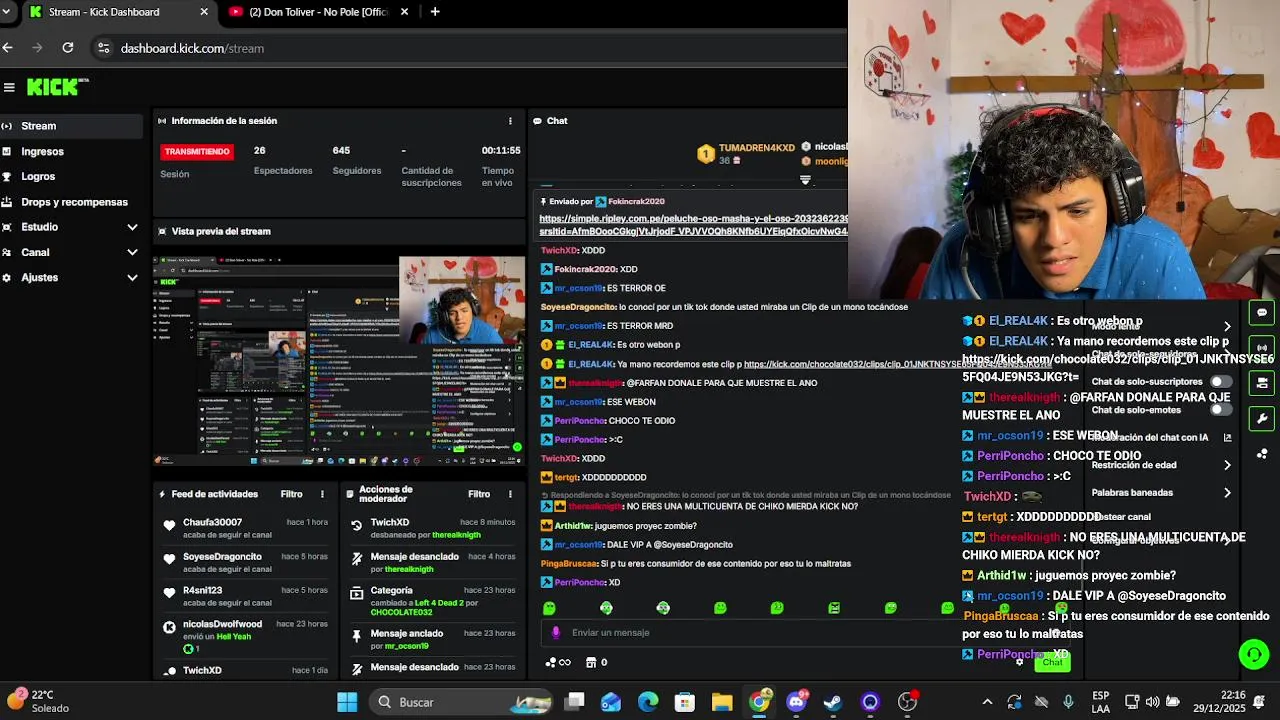The image size is (1280, 720).
Task: Click the chat bubble icon in right toolbar
Action: [1262, 312]
